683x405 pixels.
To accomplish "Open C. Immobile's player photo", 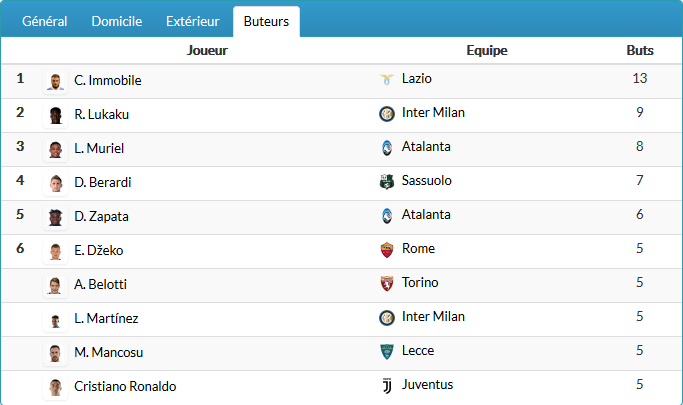I will tap(56, 81).
